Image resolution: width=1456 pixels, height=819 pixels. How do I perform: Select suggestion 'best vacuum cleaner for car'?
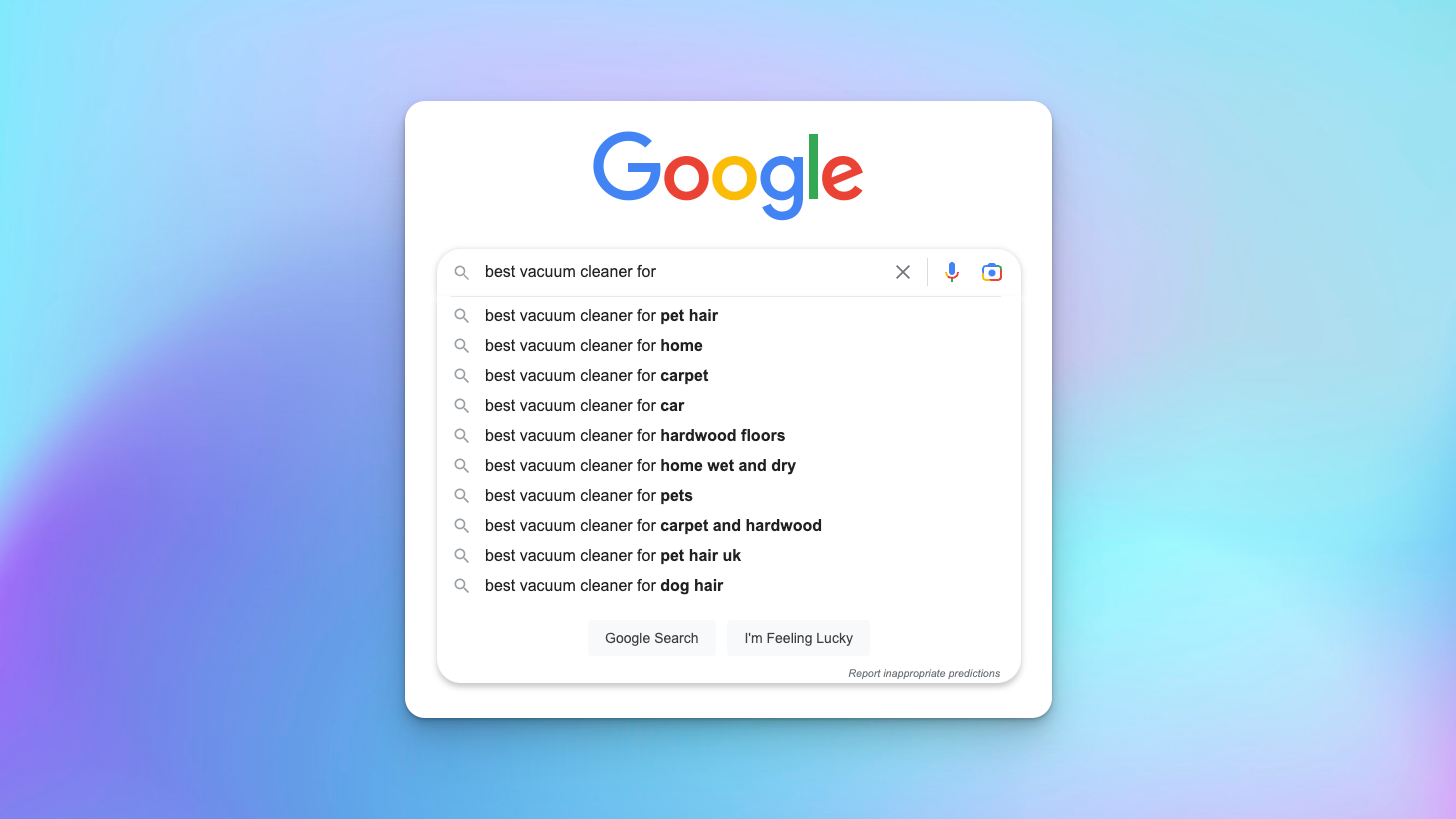[584, 405]
